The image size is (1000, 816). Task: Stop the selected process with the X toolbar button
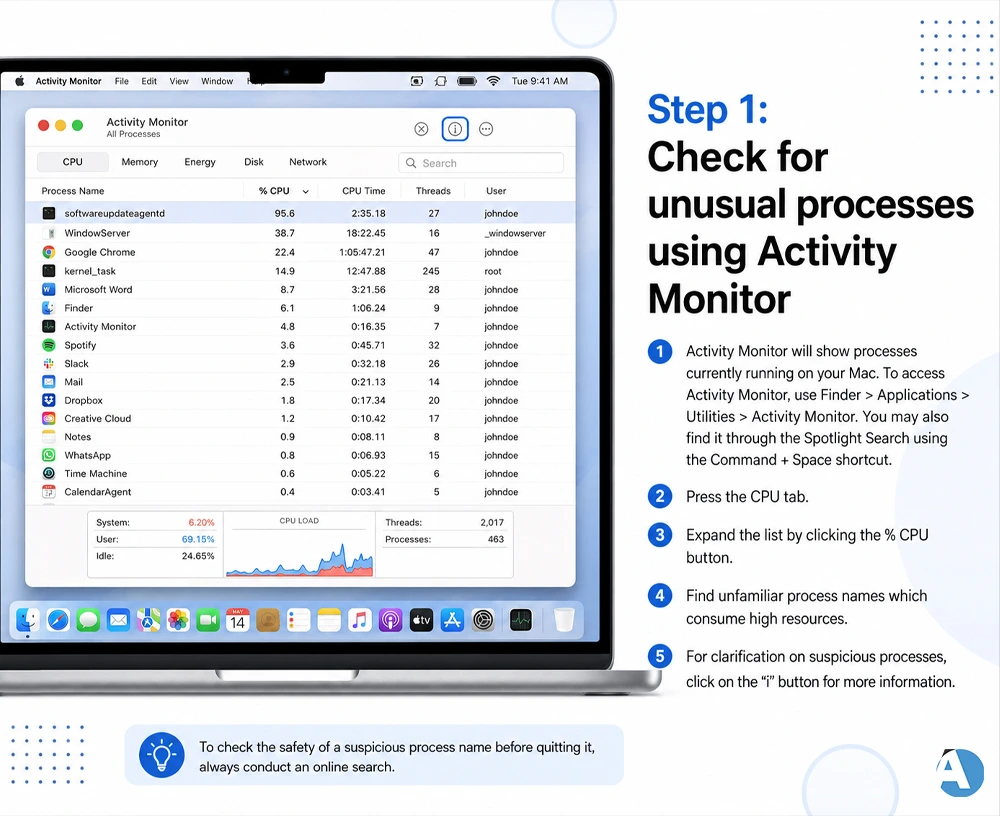pos(421,129)
